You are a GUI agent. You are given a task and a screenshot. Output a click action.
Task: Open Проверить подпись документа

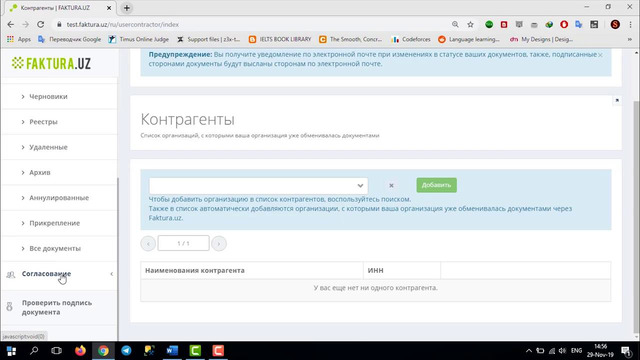tap(57, 307)
